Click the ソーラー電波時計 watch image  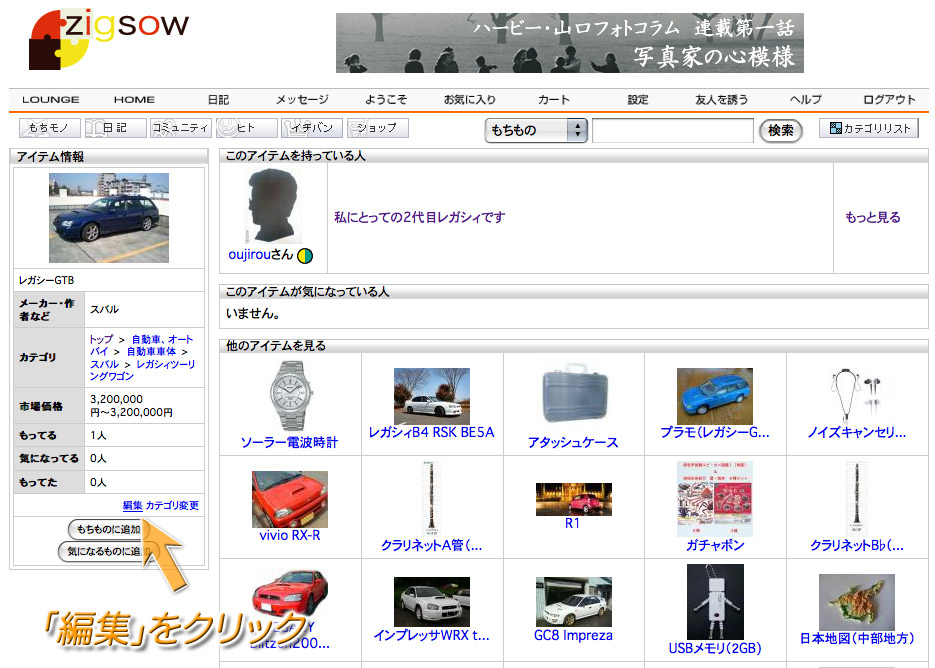coord(290,395)
